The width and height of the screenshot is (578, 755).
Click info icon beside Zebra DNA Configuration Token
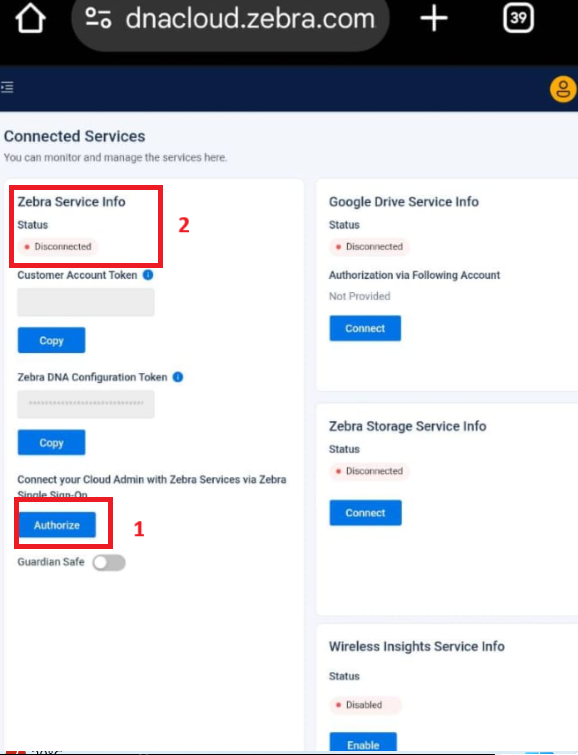point(178,377)
